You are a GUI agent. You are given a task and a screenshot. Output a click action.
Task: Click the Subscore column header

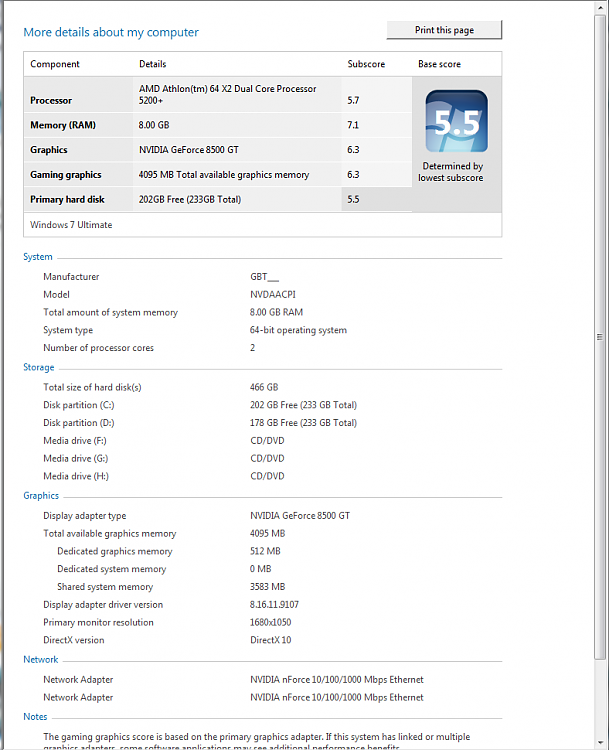pos(366,64)
